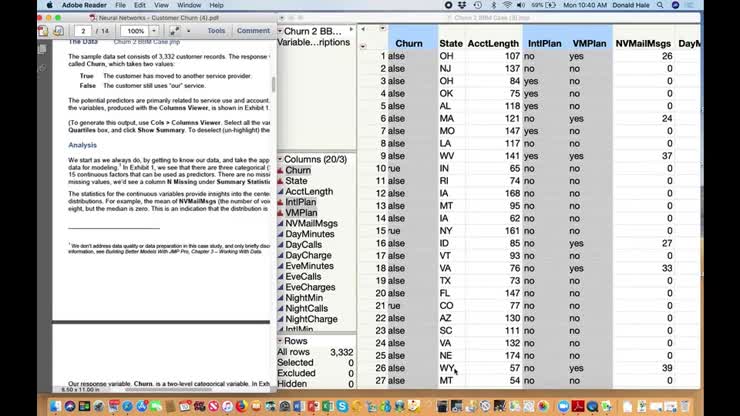Open the columns triangle menu atop data grid
Viewport: 740px width, 416px height.
point(382,29)
